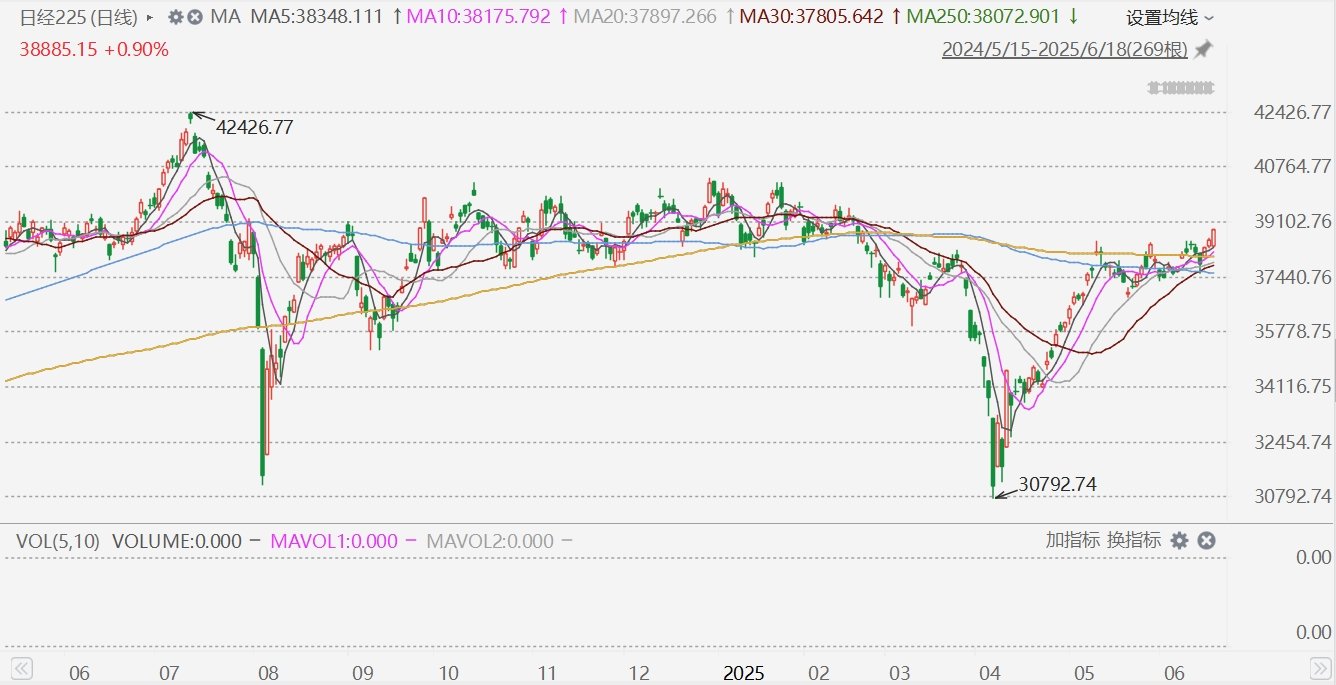Screen dimensions: 1336x685
Task: Click the 30792.74 low price annotation
Action: [1058, 484]
